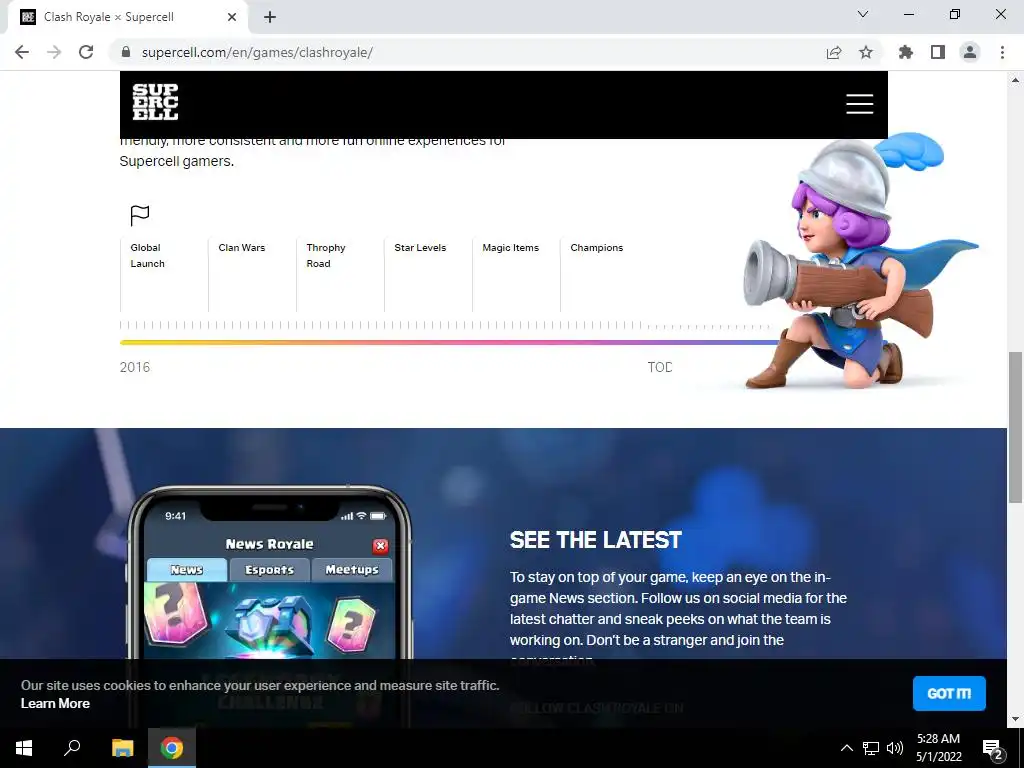Select the Global Launch timeline milestone
The width and height of the screenshot is (1024, 768).
(148, 255)
